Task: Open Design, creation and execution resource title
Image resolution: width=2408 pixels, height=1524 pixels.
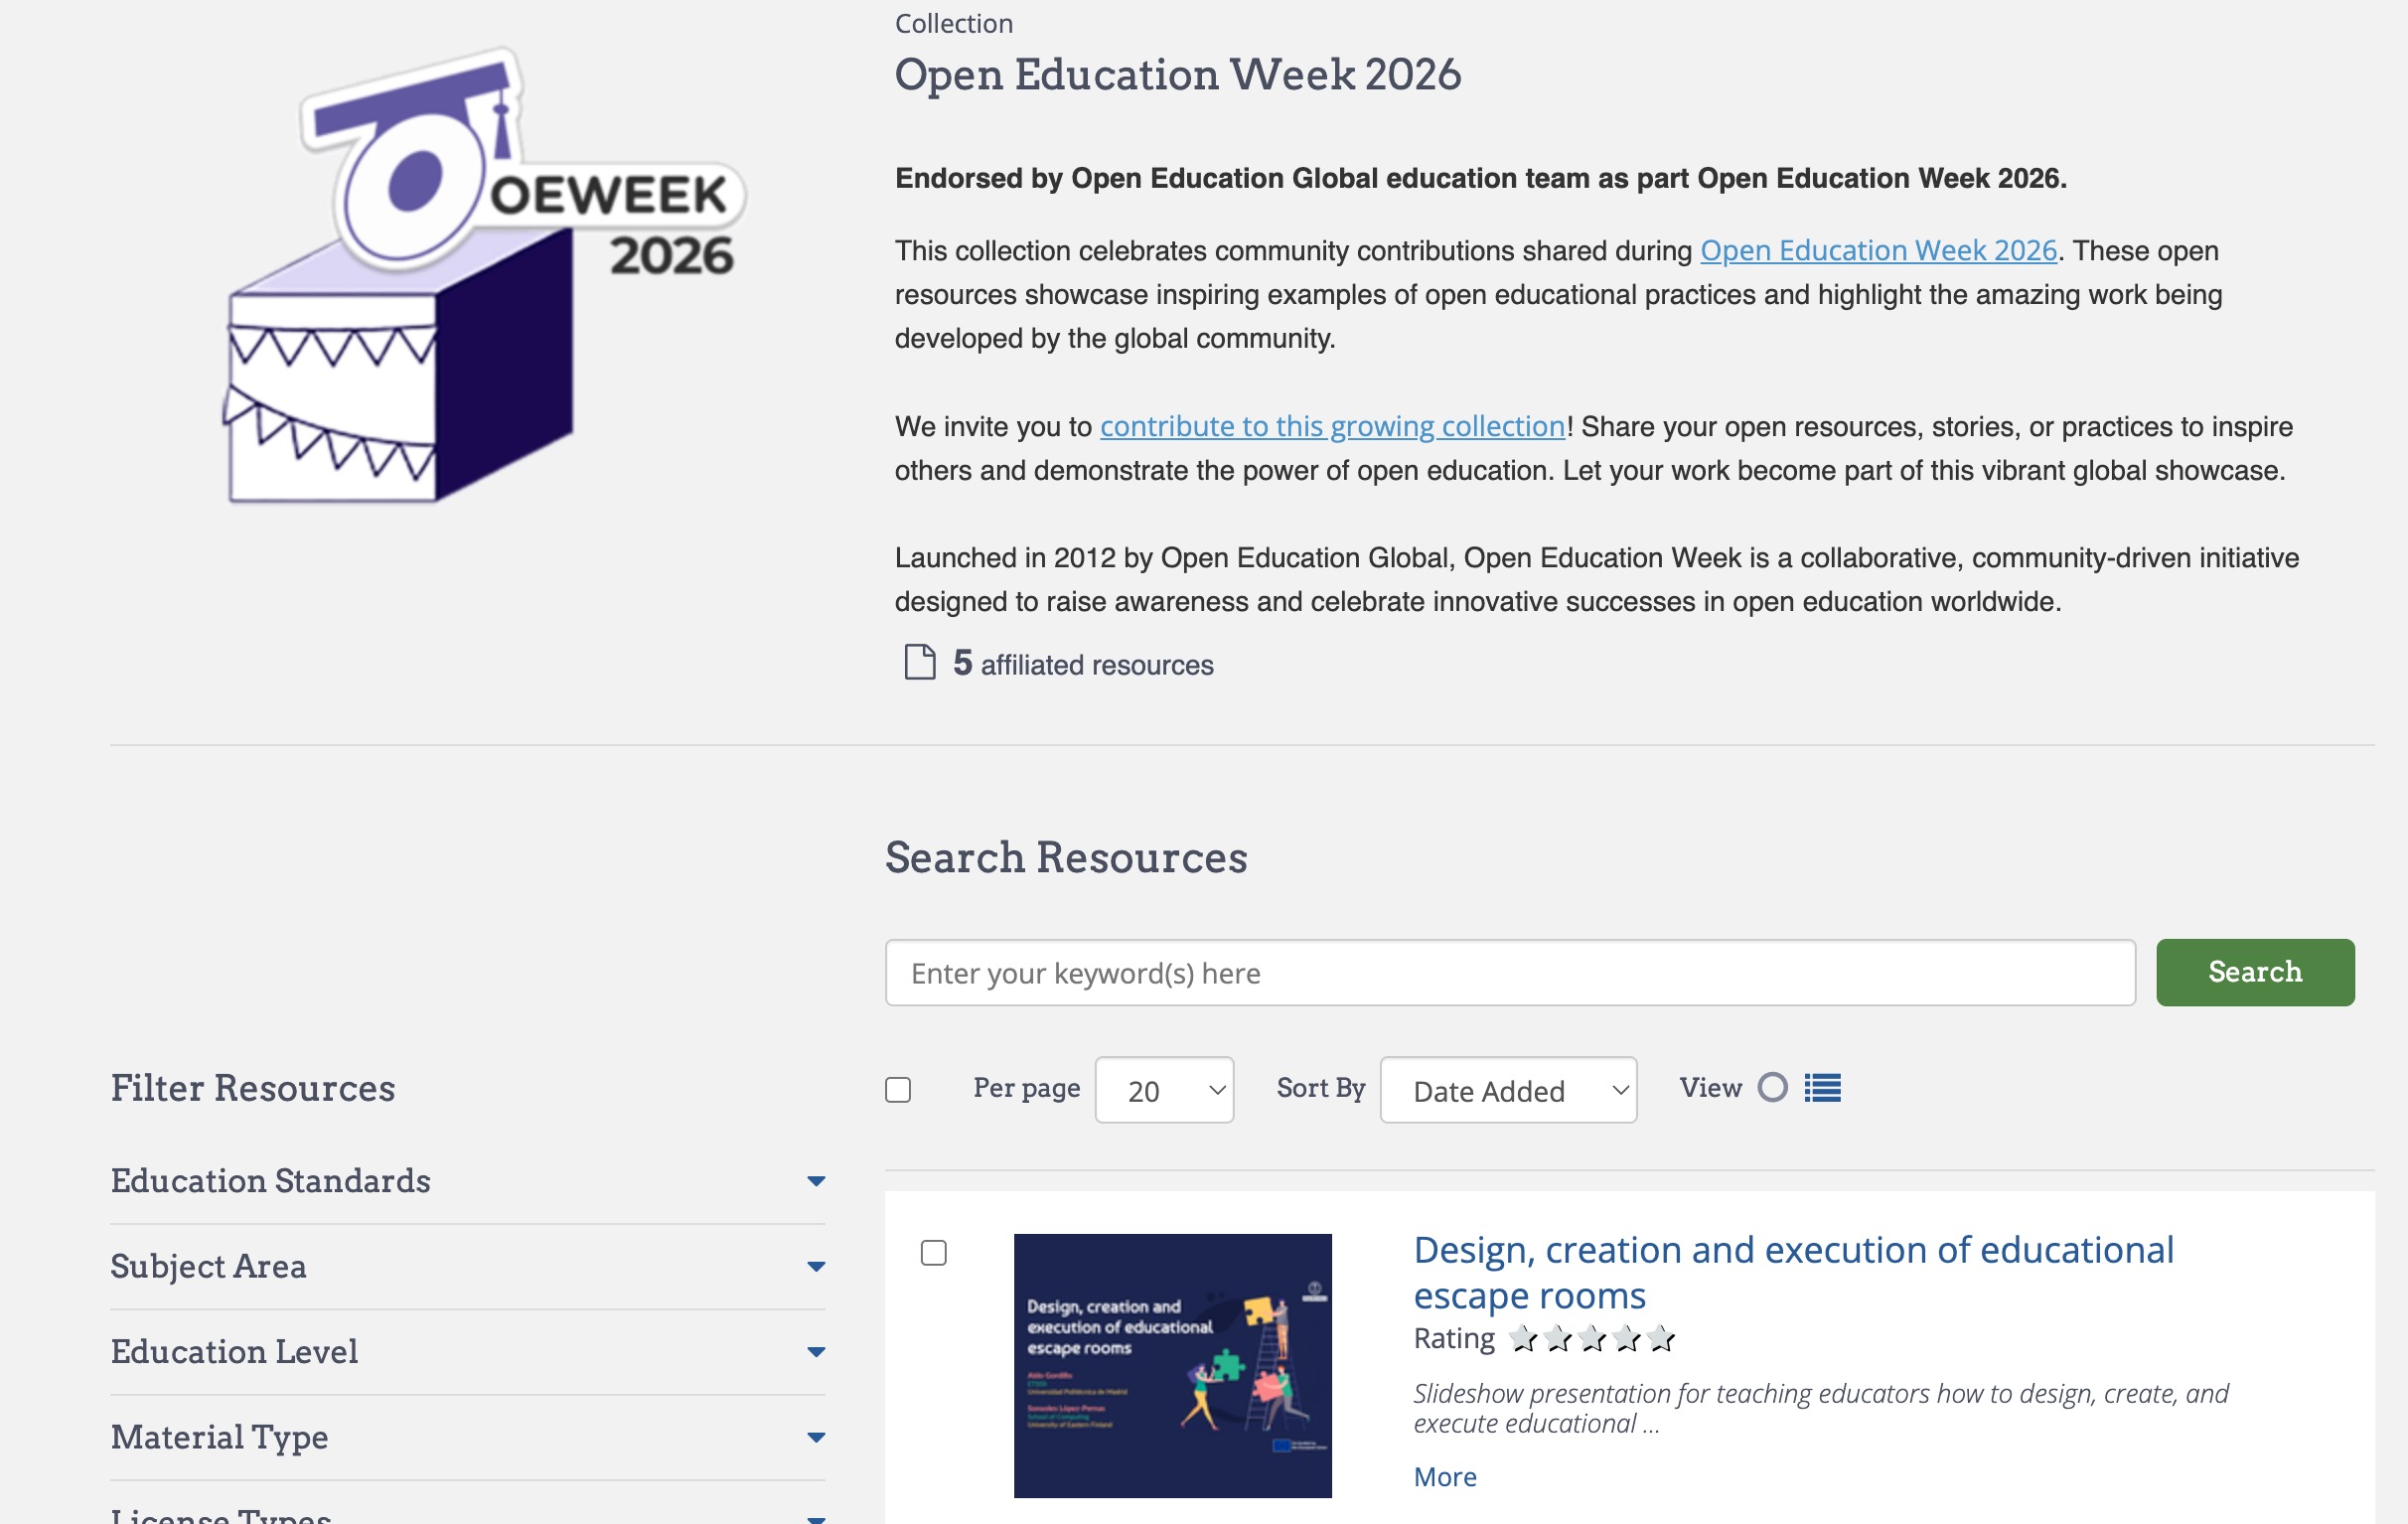Action: click(1792, 1272)
